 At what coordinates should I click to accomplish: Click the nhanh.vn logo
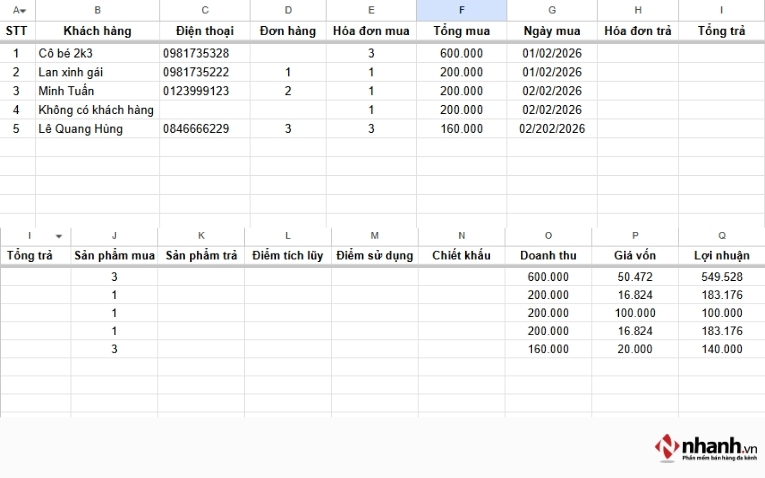coord(704,446)
